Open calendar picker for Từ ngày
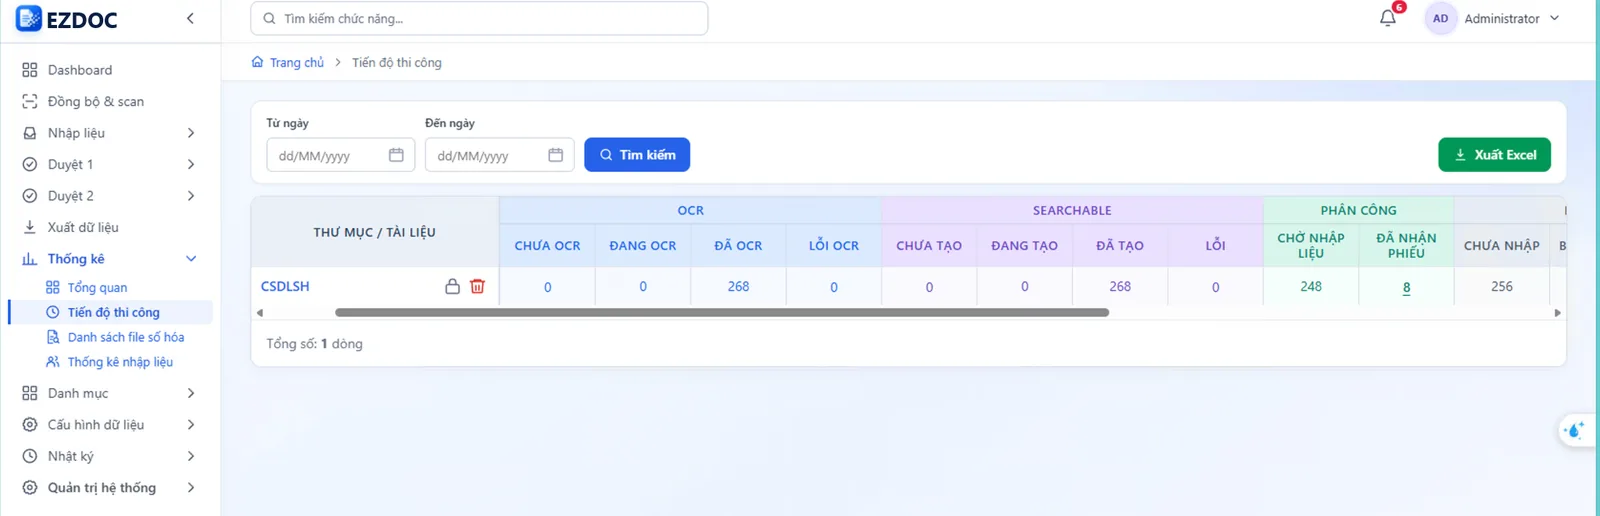Viewport: 1600px width, 516px height. (x=396, y=155)
